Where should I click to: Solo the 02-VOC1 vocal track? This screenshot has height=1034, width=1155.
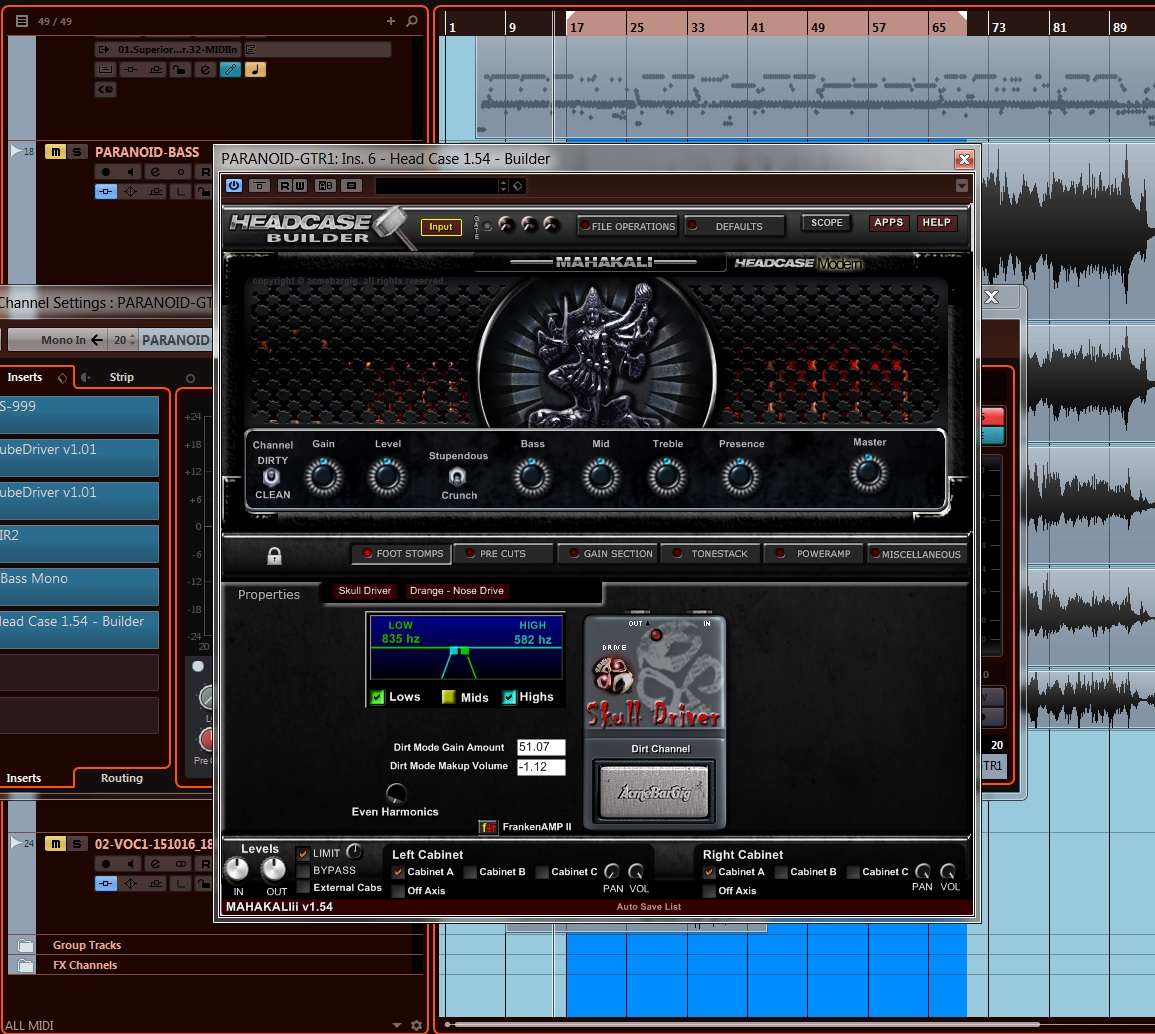[x=77, y=844]
